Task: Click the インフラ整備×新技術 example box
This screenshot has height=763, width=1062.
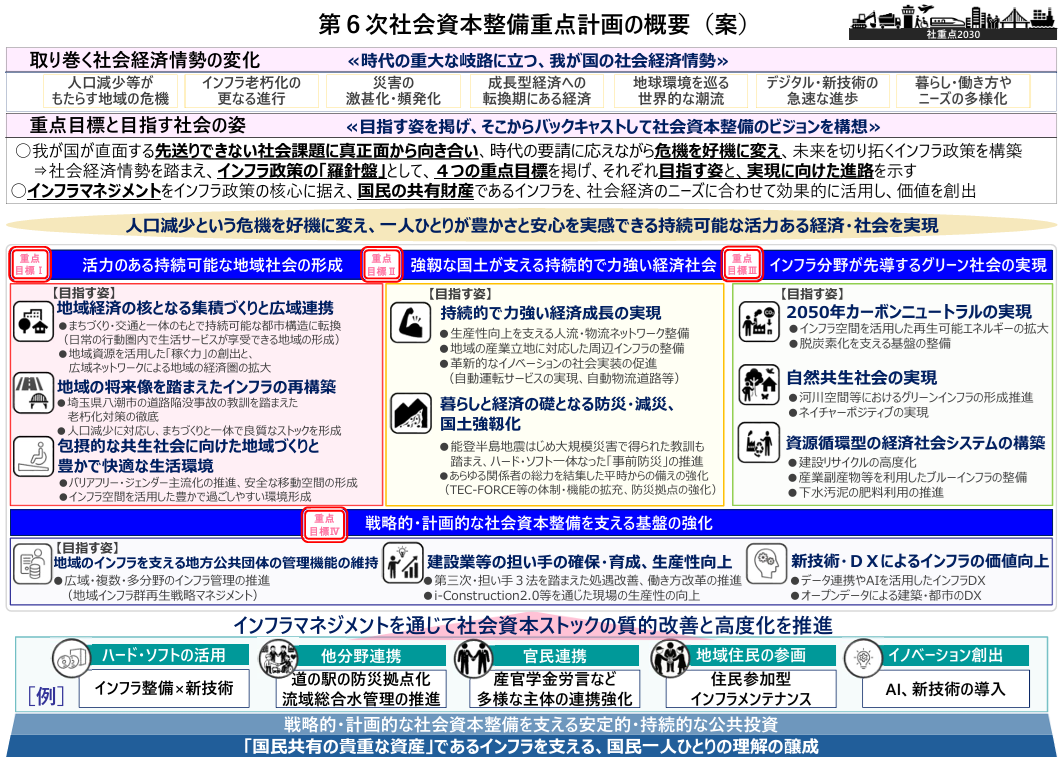Action: tap(164, 689)
